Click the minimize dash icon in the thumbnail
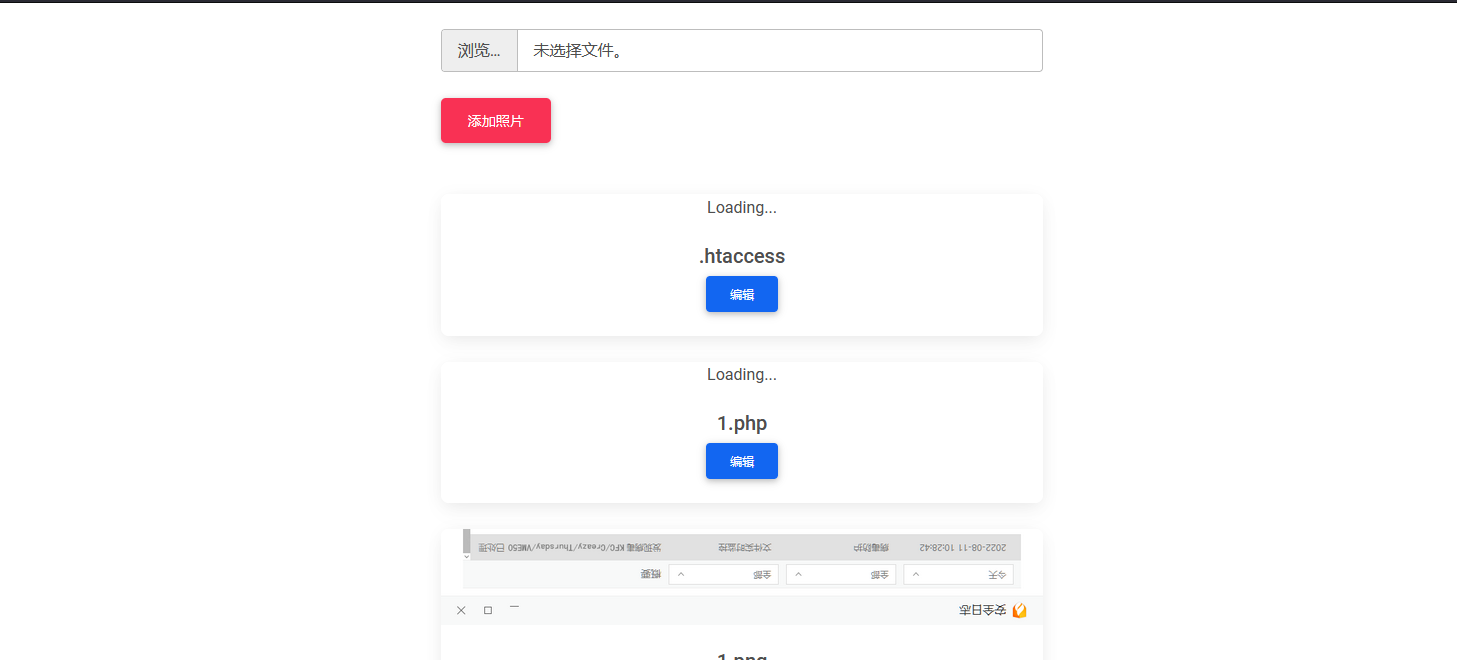The width and height of the screenshot is (1457, 660). coord(514,607)
